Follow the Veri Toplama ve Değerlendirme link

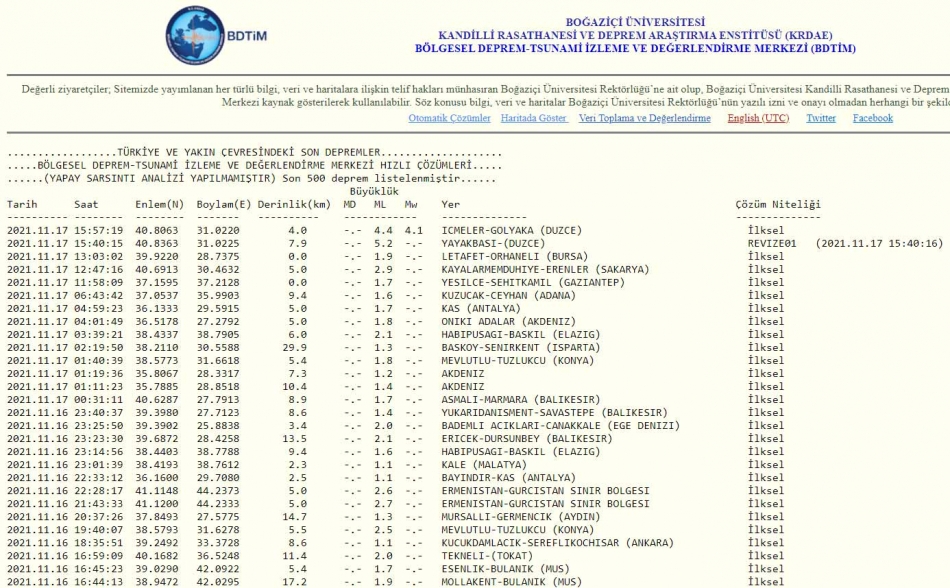(645, 118)
